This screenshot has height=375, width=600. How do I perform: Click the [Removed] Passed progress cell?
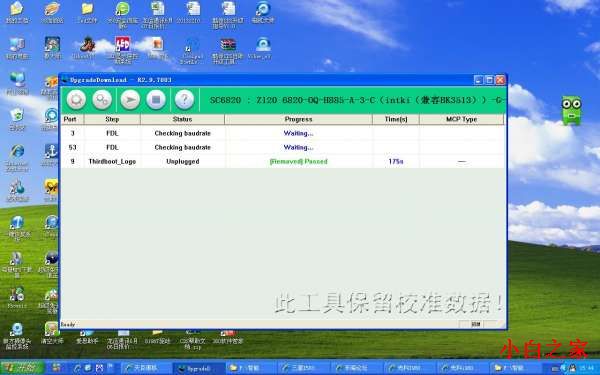298,161
